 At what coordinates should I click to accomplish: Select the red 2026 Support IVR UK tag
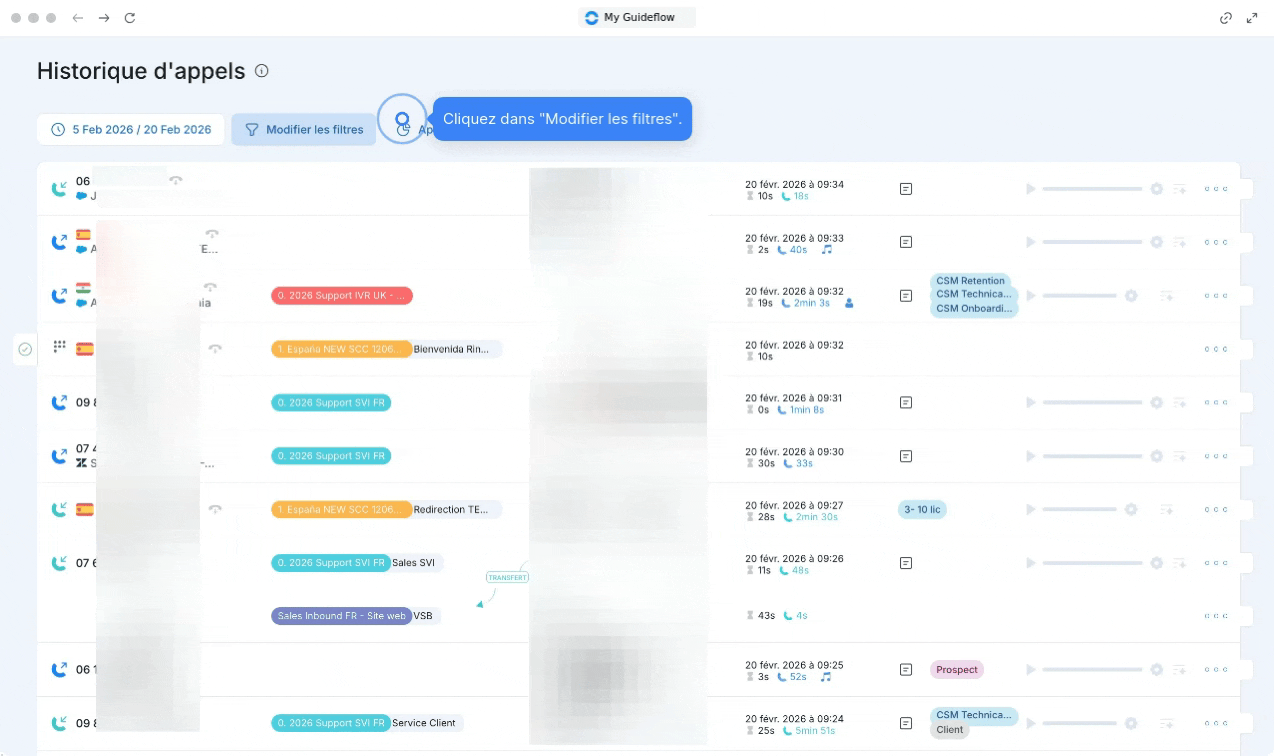tap(341, 296)
